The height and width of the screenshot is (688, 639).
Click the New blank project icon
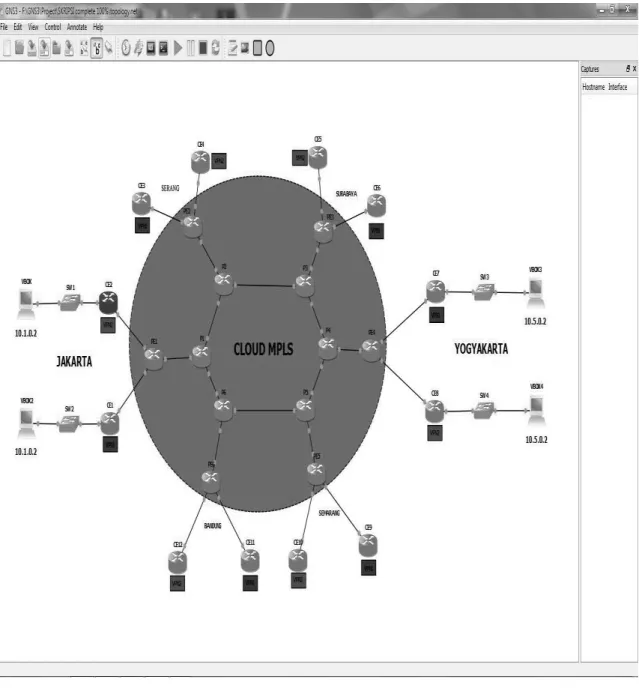tap(7, 48)
